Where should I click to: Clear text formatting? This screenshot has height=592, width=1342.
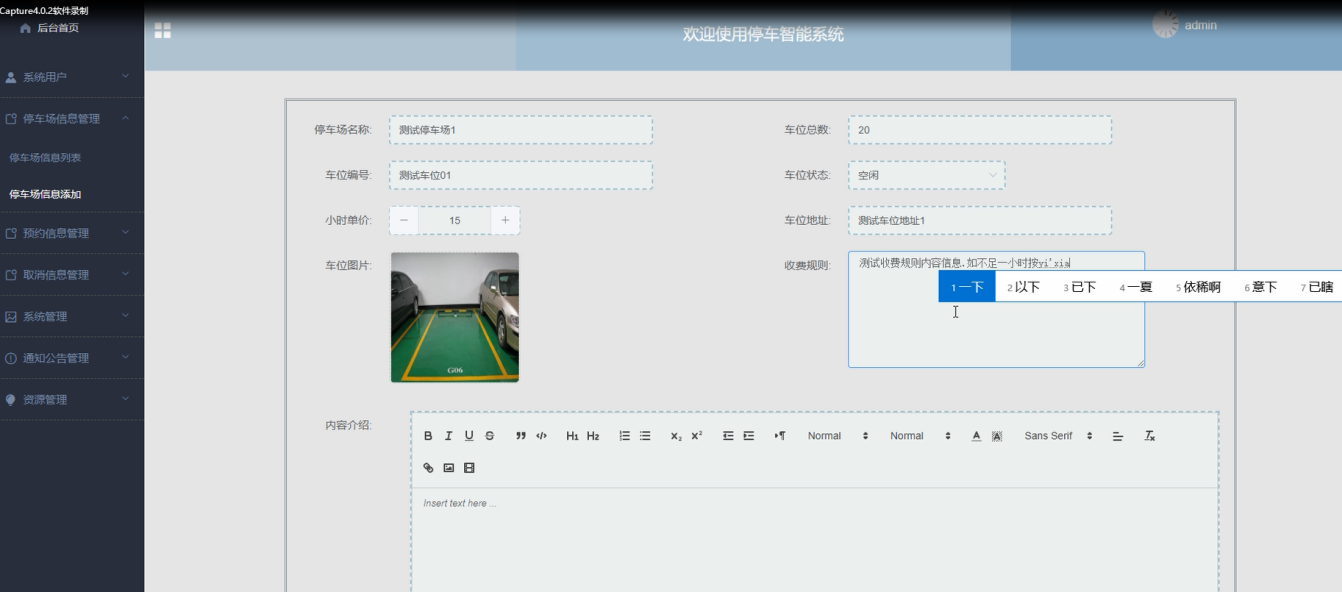tap(1150, 436)
